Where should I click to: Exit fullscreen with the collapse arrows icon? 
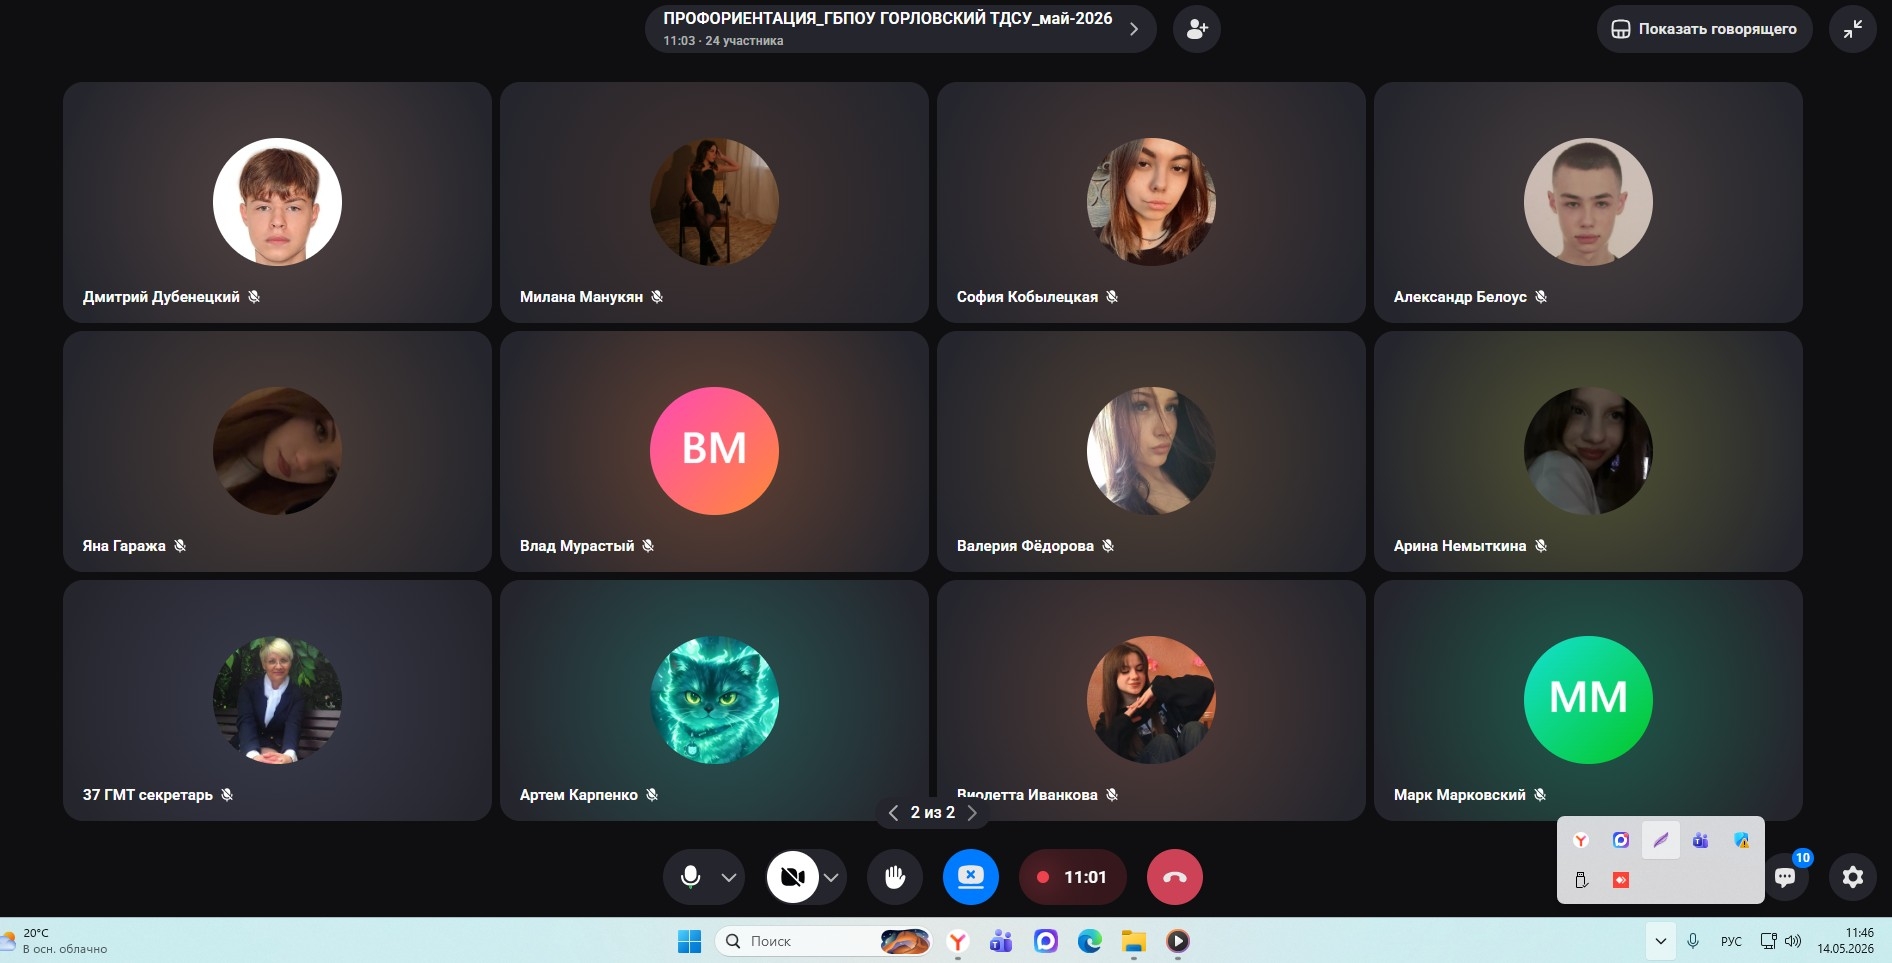pos(1853,29)
